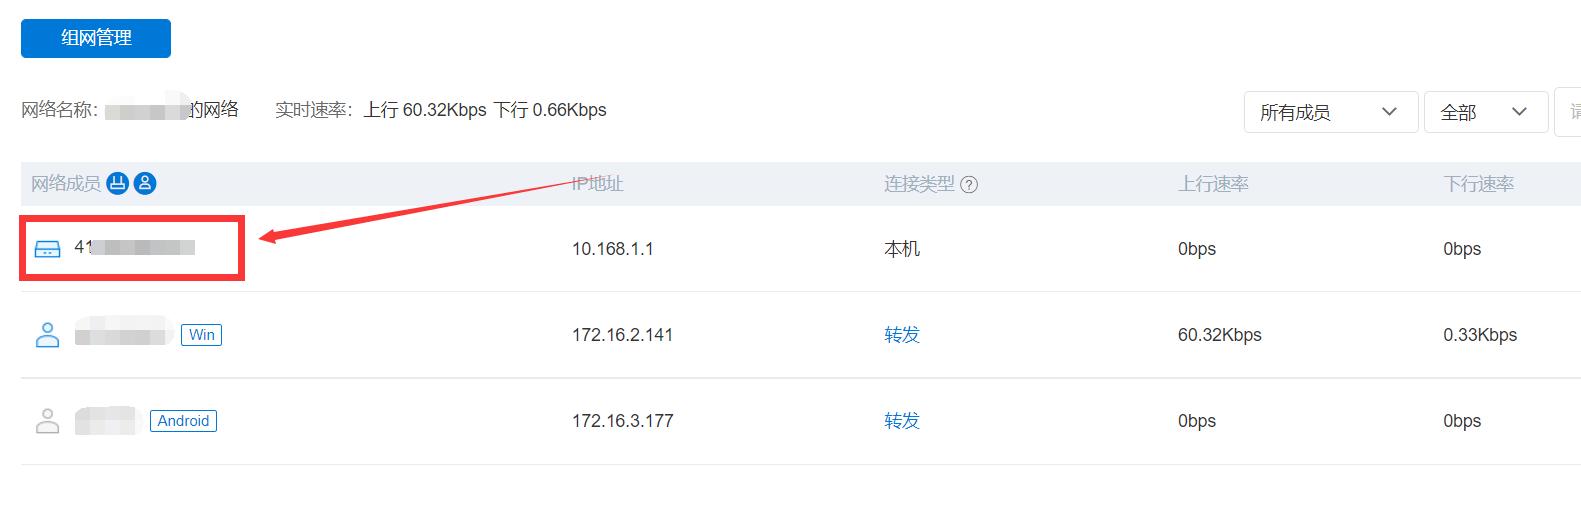The width and height of the screenshot is (1581, 512).
Task: Click 转发 link for 172.16.2.141
Action: pyautogui.click(x=901, y=335)
